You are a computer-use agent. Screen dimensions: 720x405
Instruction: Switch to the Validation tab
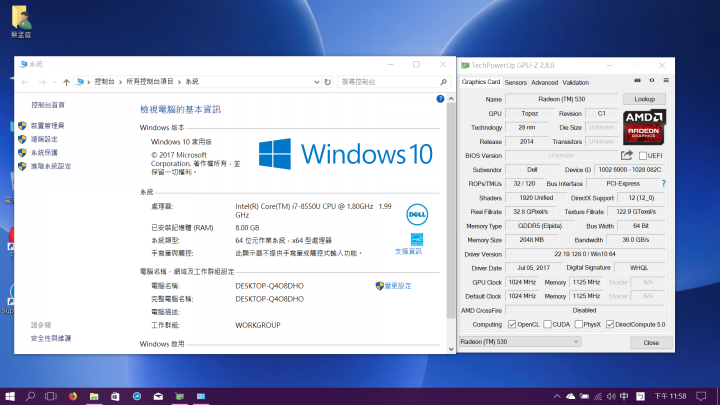click(x=575, y=82)
